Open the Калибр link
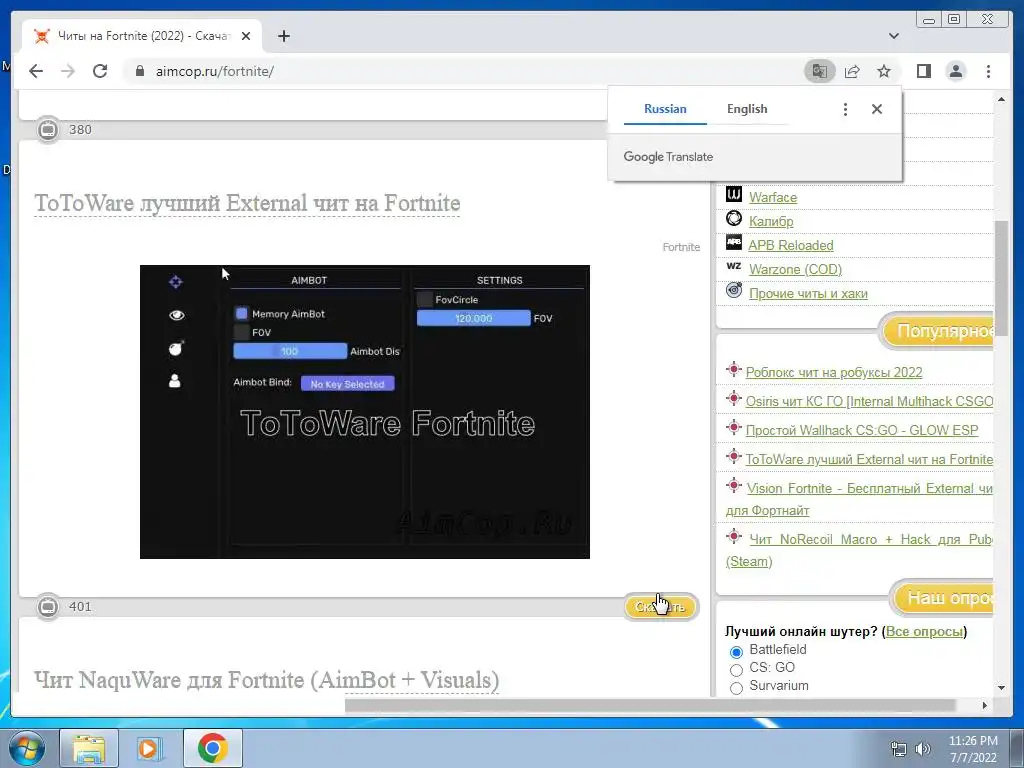 click(x=771, y=221)
